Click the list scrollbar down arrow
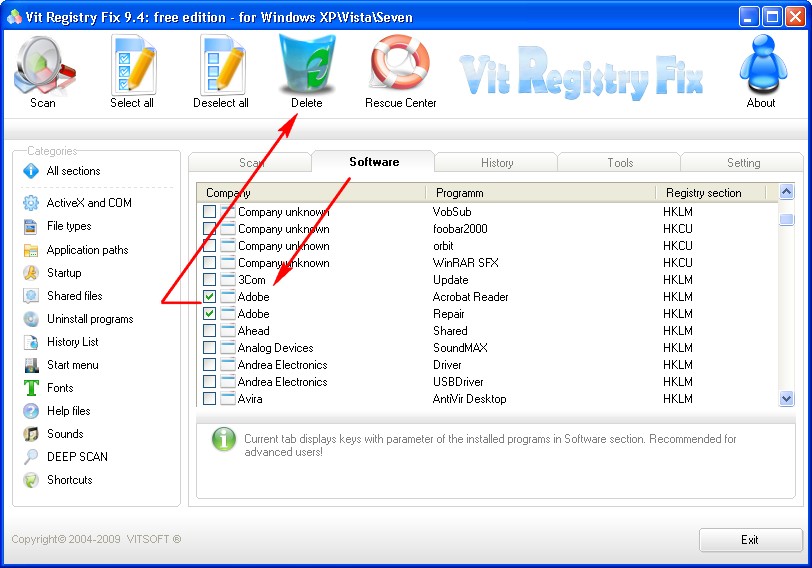 (787, 398)
